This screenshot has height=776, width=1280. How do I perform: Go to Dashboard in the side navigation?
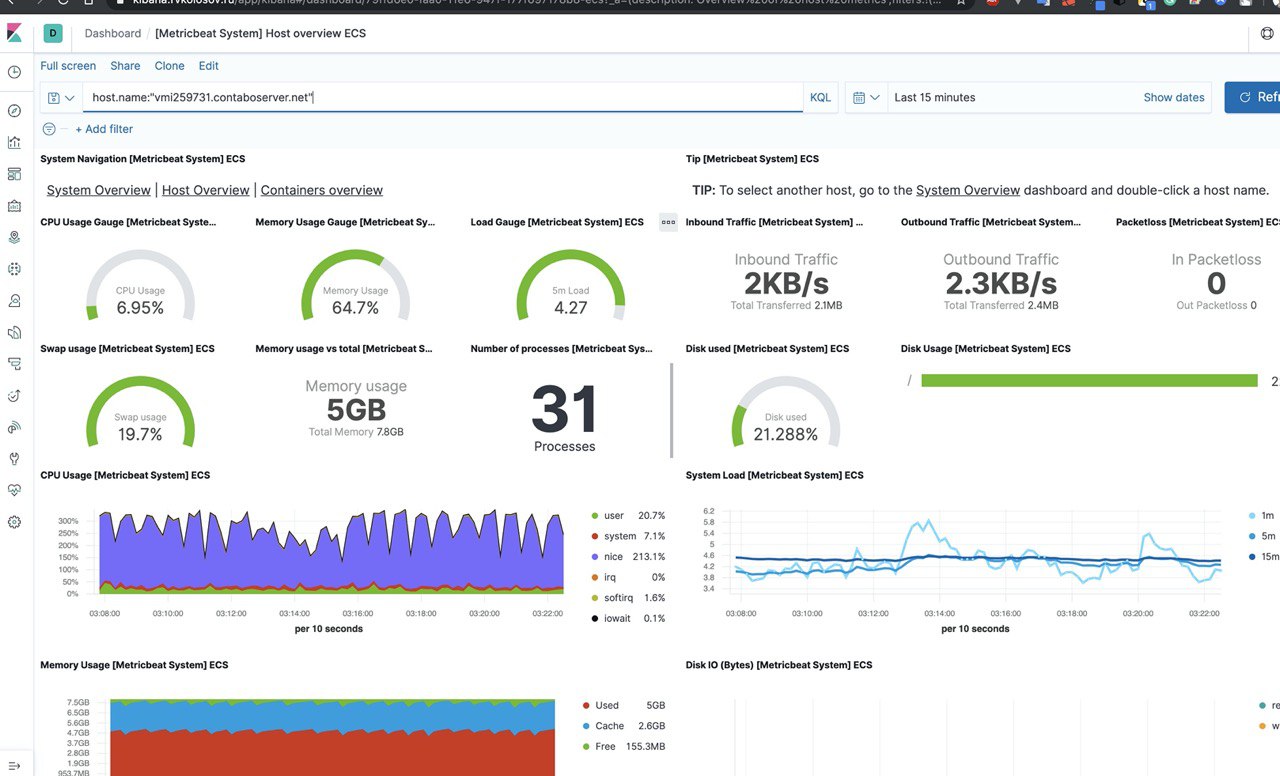pos(14,174)
